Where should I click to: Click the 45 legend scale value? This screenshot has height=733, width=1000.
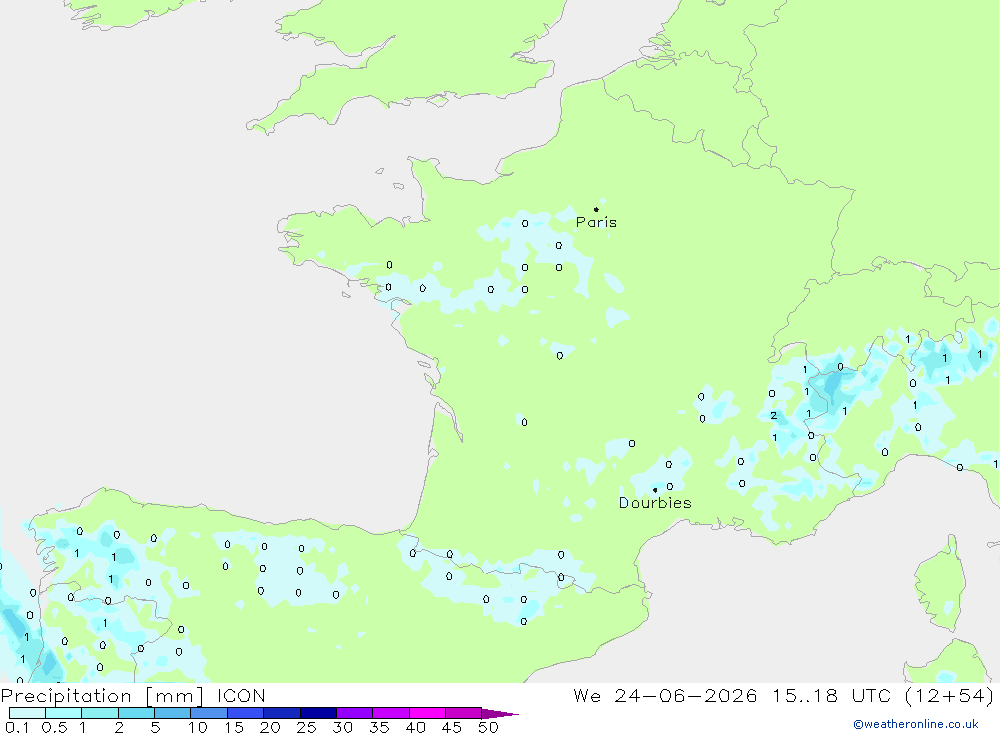point(452,727)
